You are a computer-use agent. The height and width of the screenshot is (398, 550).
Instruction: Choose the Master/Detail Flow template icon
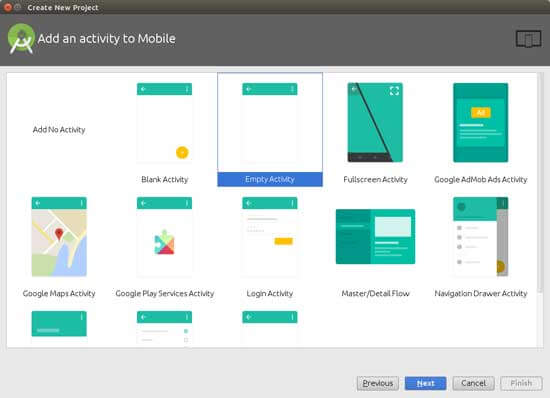[375, 237]
